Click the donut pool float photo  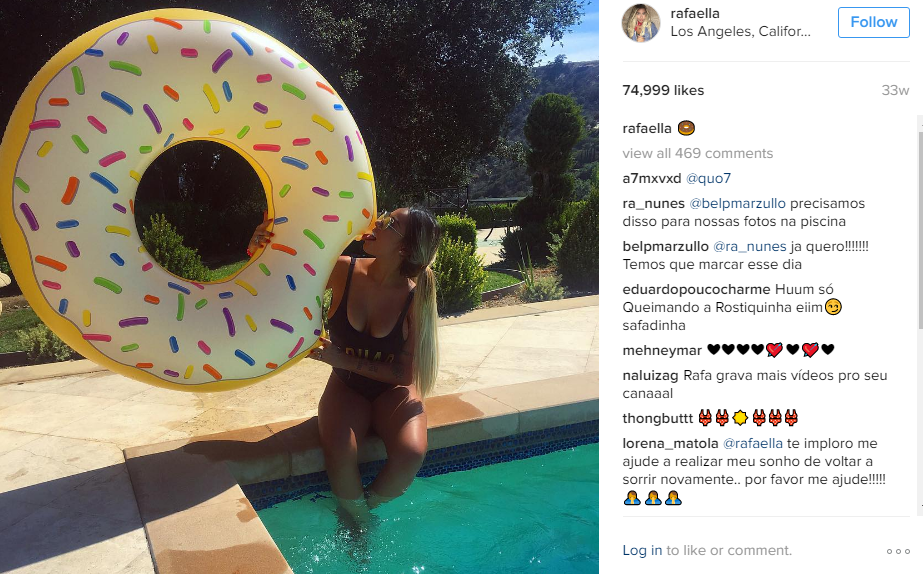(x=299, y=287)
